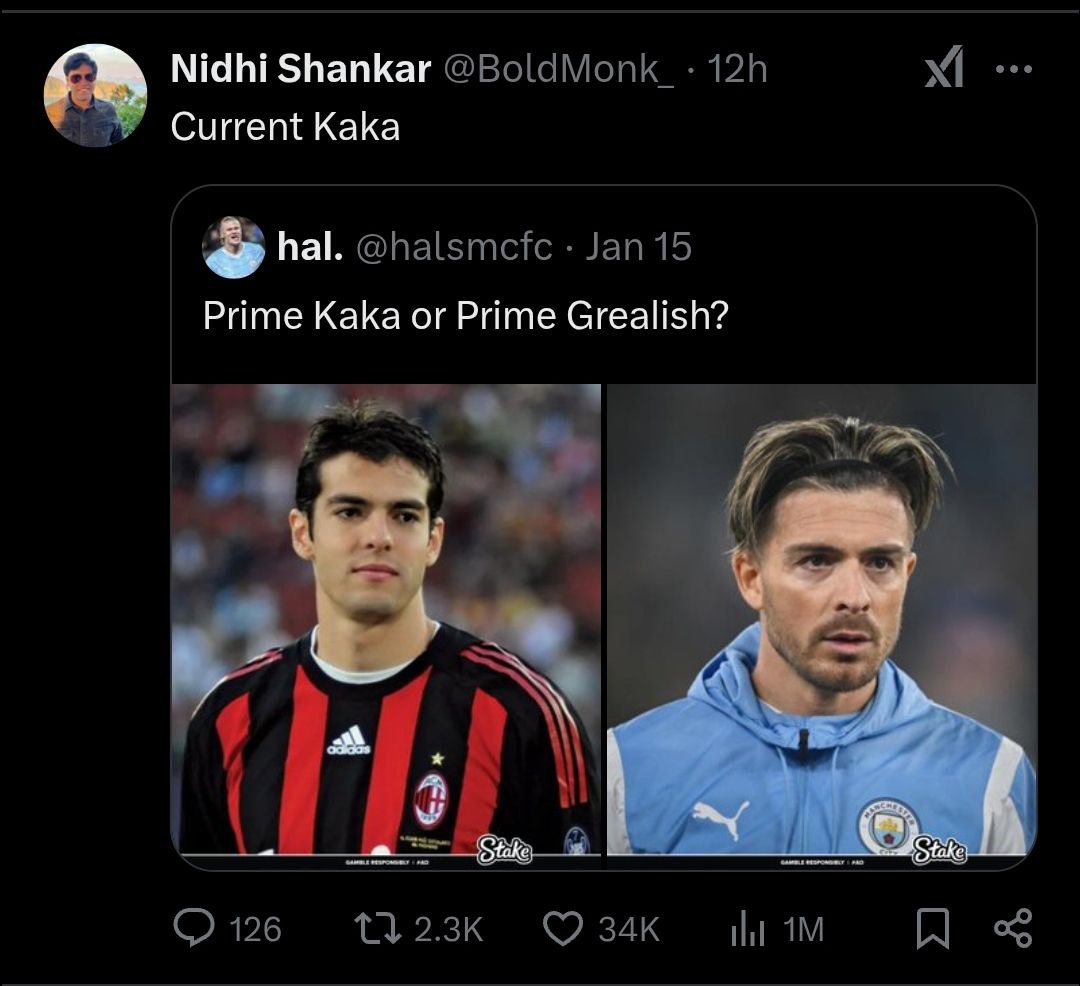Image resolution: width=1080 pixels, height=986 pixels.
Task: View post analytics bar chart icon
Action: click(747, 930)
